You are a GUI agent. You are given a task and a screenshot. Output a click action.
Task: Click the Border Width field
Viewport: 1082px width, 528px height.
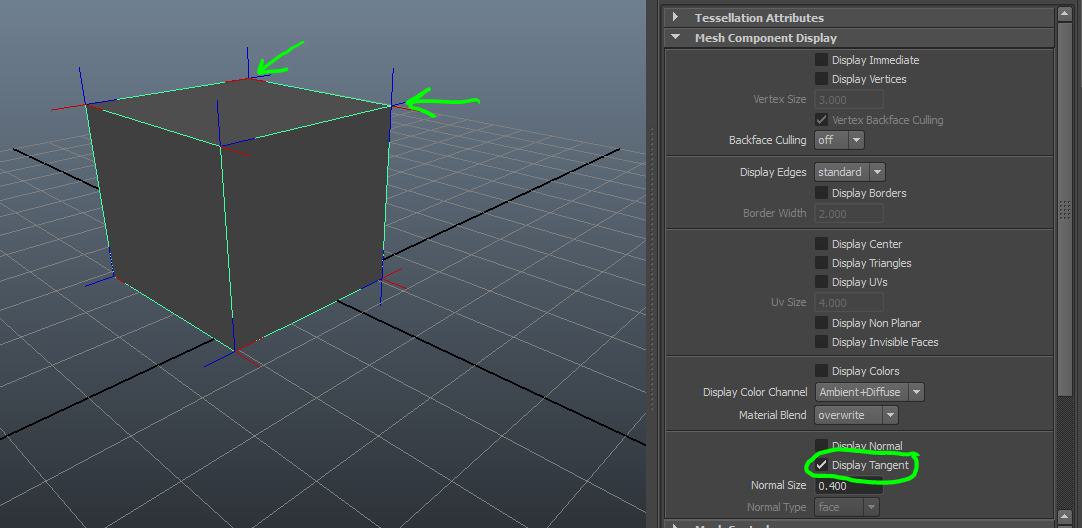click(849, 213)
